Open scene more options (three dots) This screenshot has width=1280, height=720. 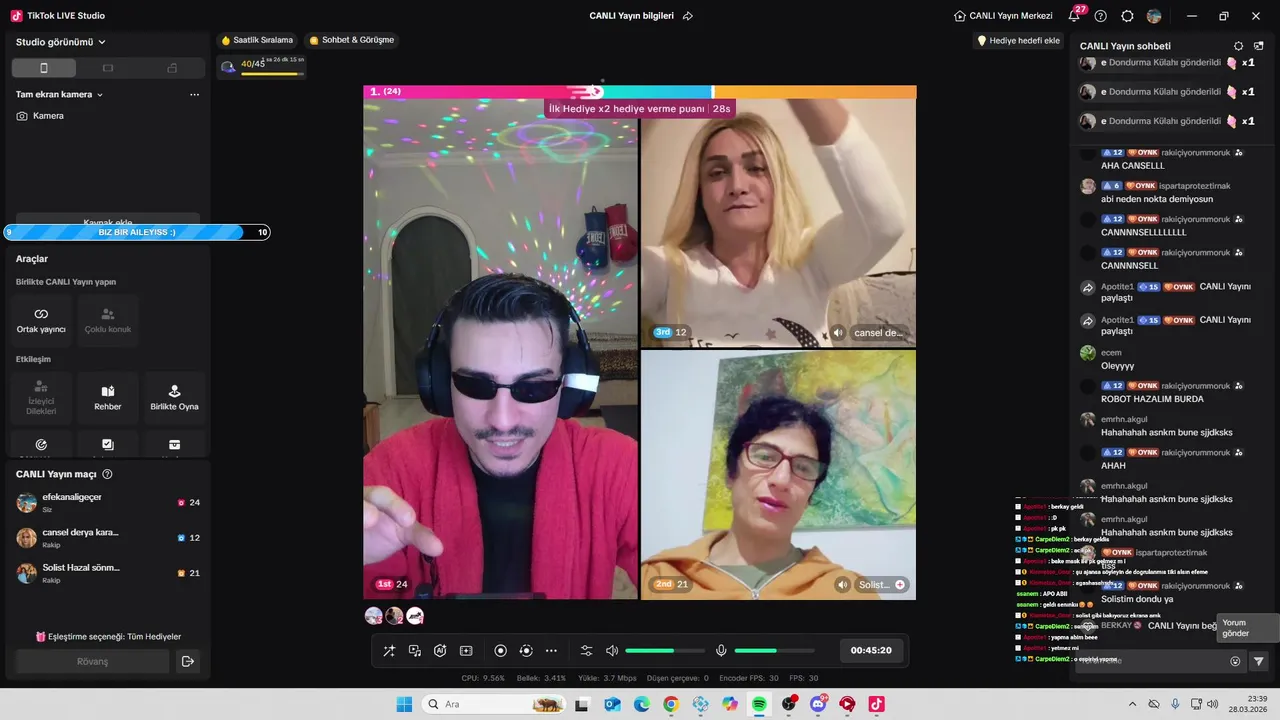[x=194, y=95]
